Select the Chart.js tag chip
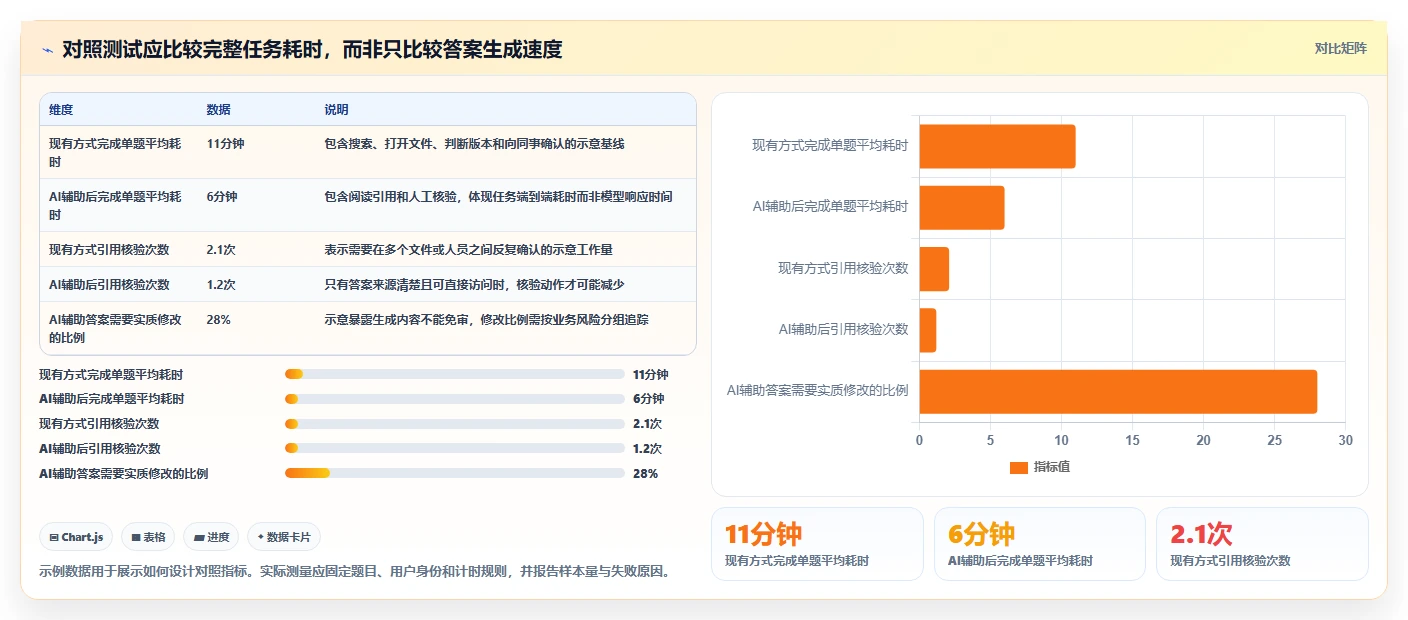This screenshot has width=1408, height=620. click(x=77, y=537)
